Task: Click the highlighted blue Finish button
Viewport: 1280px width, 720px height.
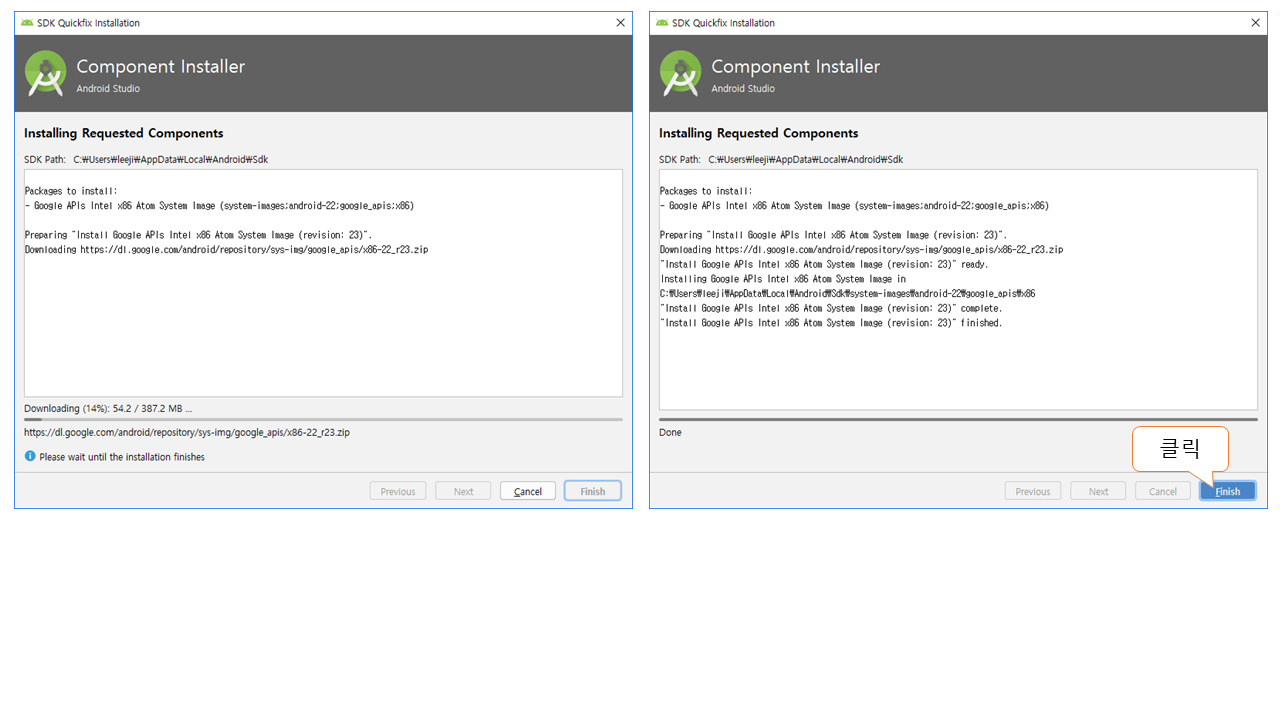Action: 1227,491
